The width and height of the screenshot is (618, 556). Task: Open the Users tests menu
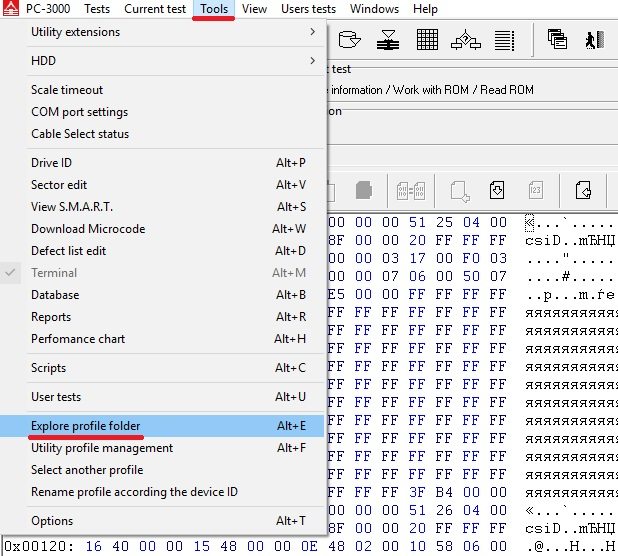(308, 9)
